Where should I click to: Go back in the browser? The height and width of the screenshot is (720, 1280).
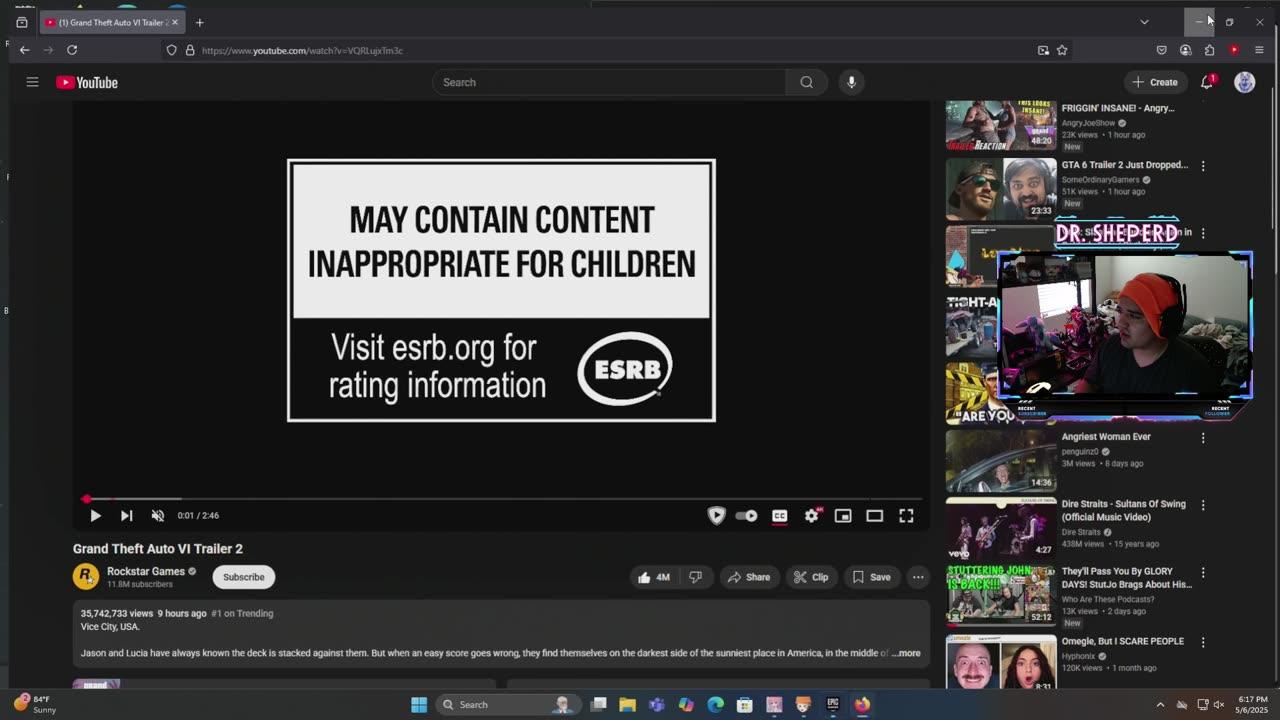(24, 50)
